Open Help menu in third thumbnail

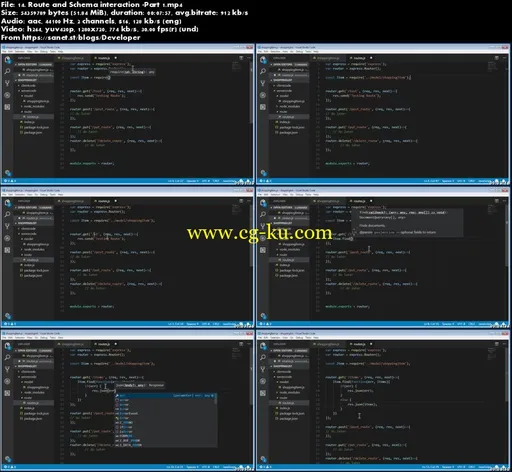coord(60,195)
